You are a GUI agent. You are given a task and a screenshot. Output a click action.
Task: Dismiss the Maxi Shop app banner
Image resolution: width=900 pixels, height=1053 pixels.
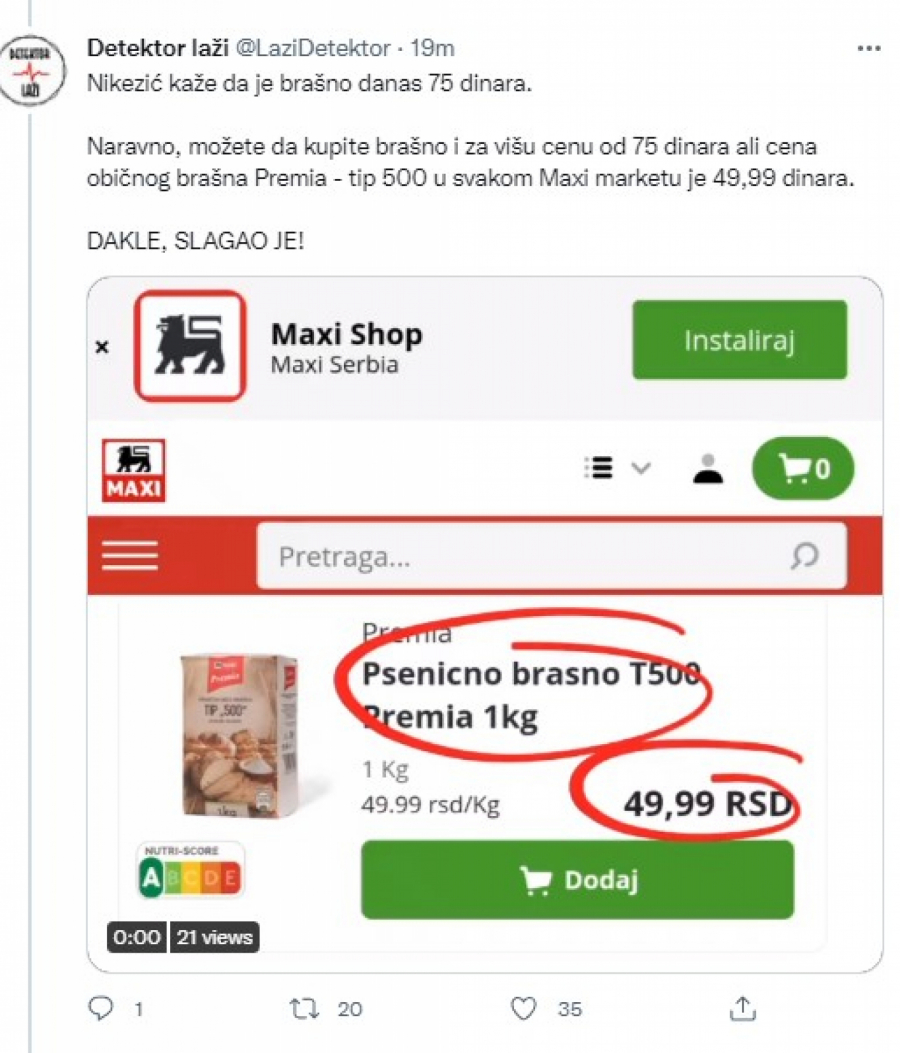[x=102, y=347]
